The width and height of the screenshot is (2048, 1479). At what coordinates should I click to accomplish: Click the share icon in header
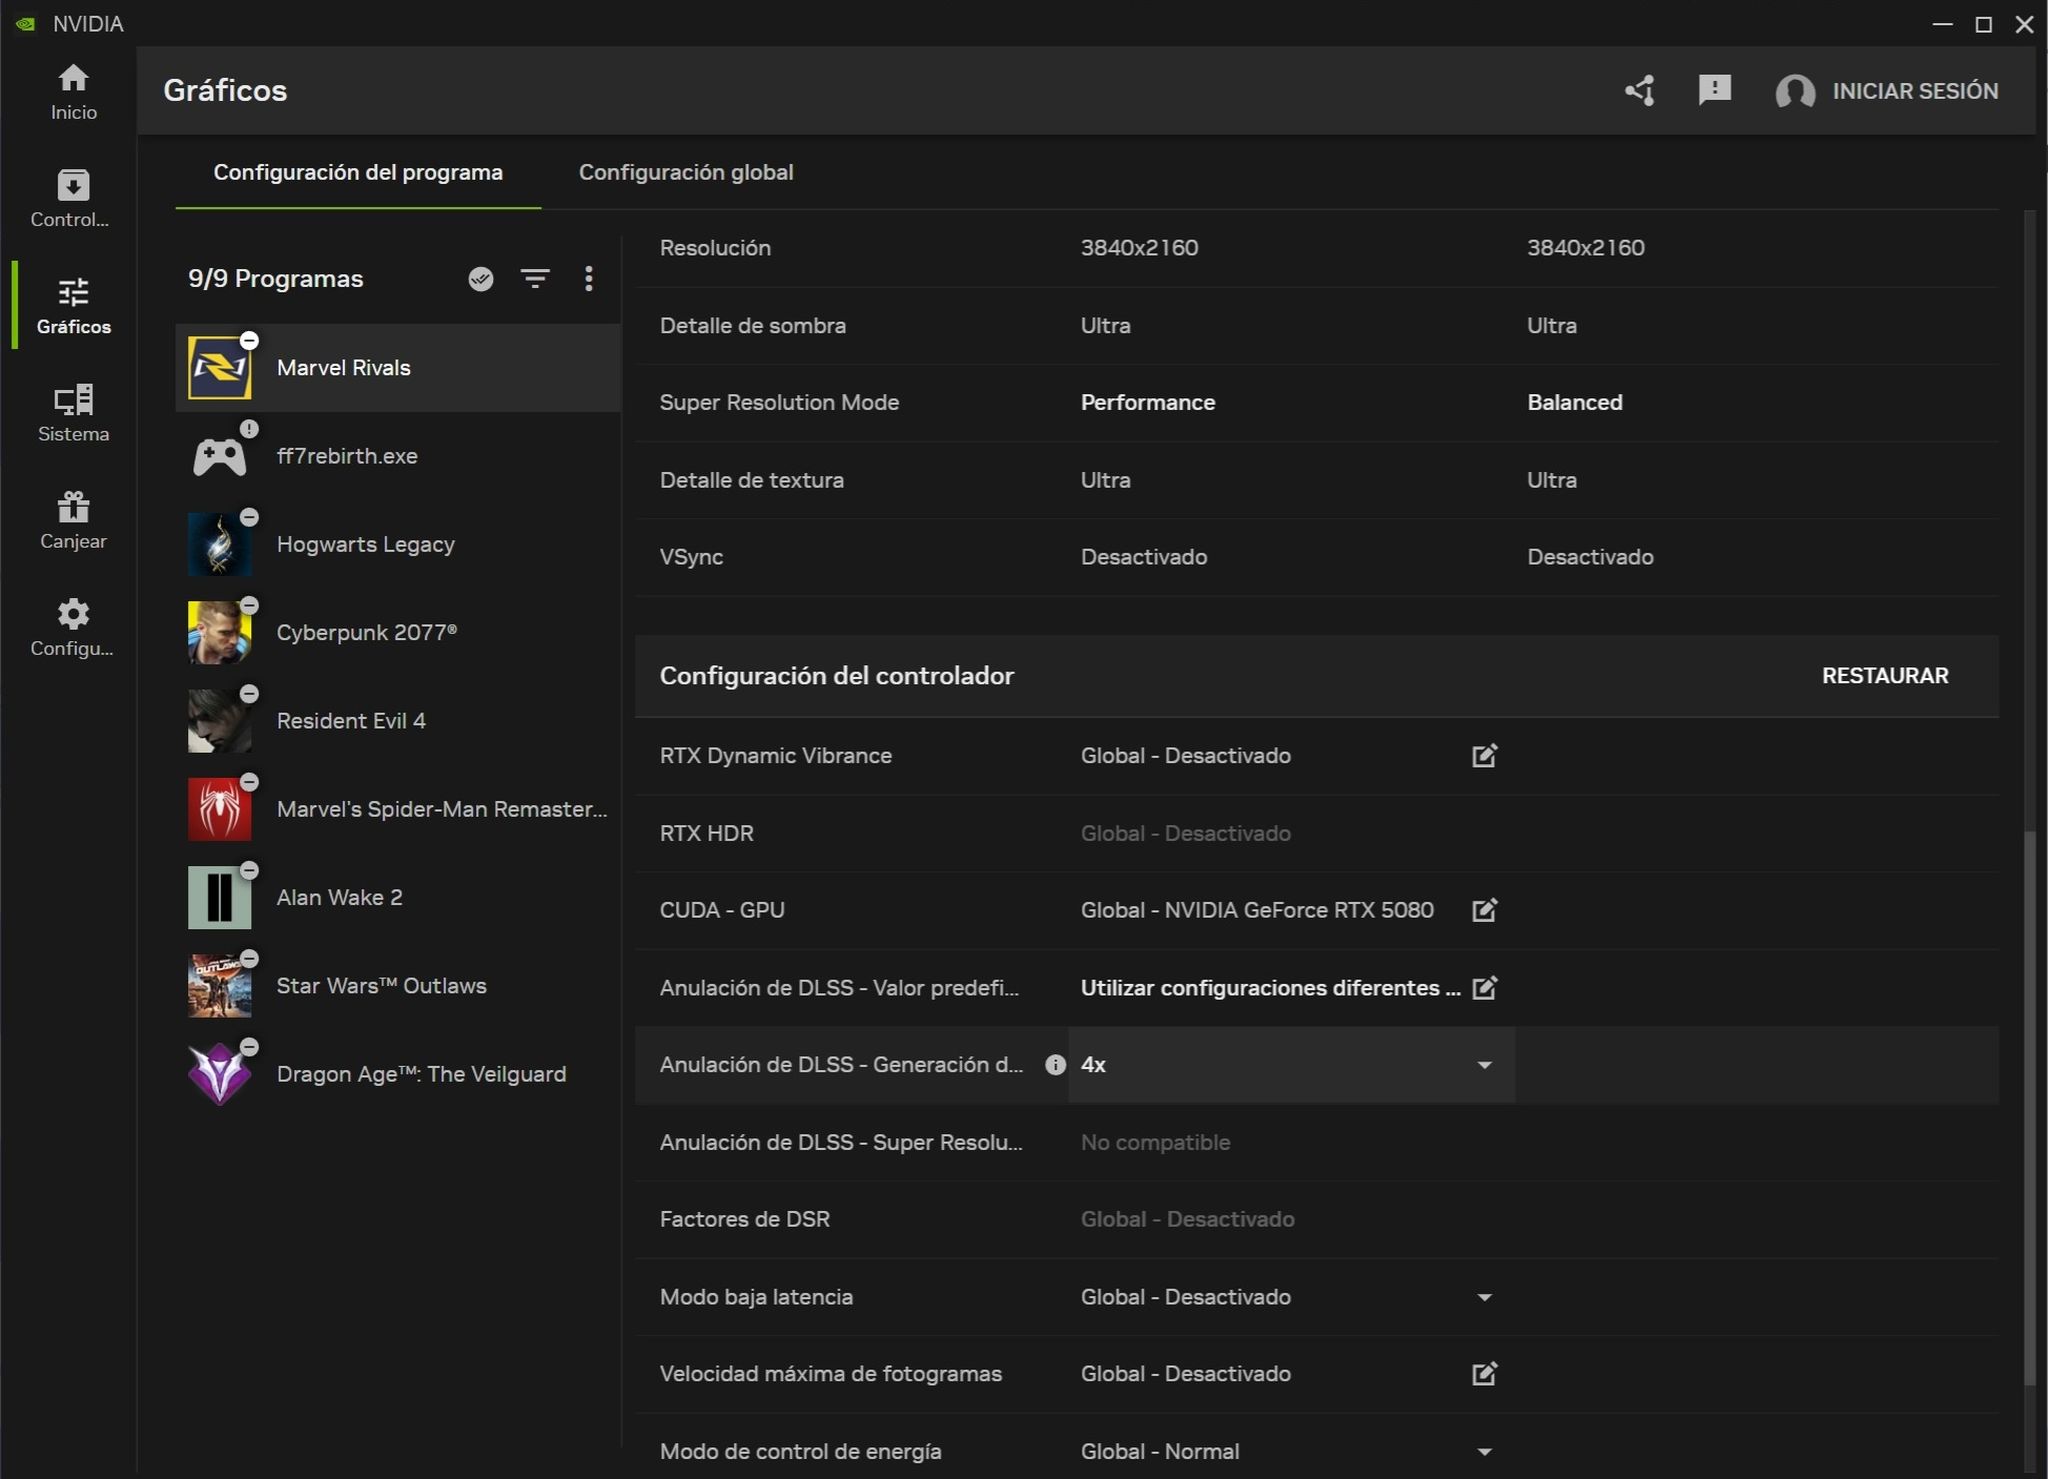coord(1640,91)
